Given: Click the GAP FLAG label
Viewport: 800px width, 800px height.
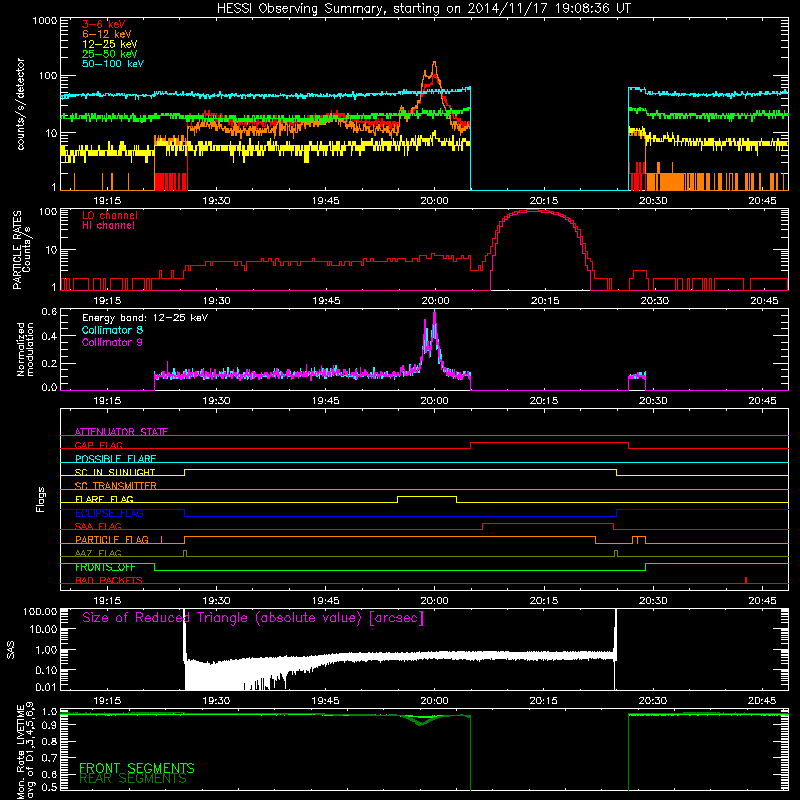Looking at the screenshot, I should 98,445.
